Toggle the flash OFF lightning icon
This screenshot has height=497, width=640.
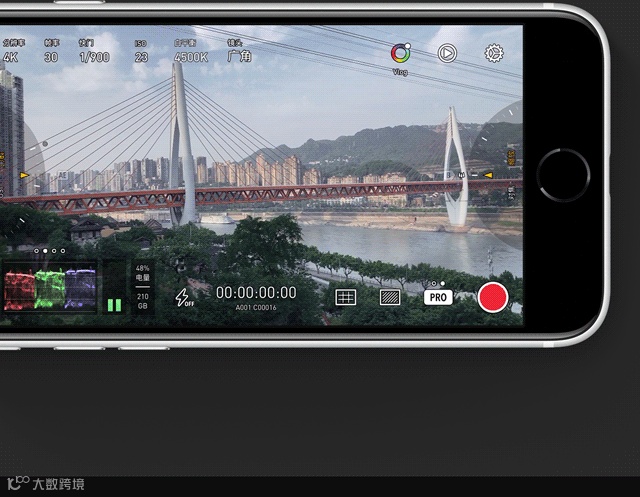(x=184, y=297)
